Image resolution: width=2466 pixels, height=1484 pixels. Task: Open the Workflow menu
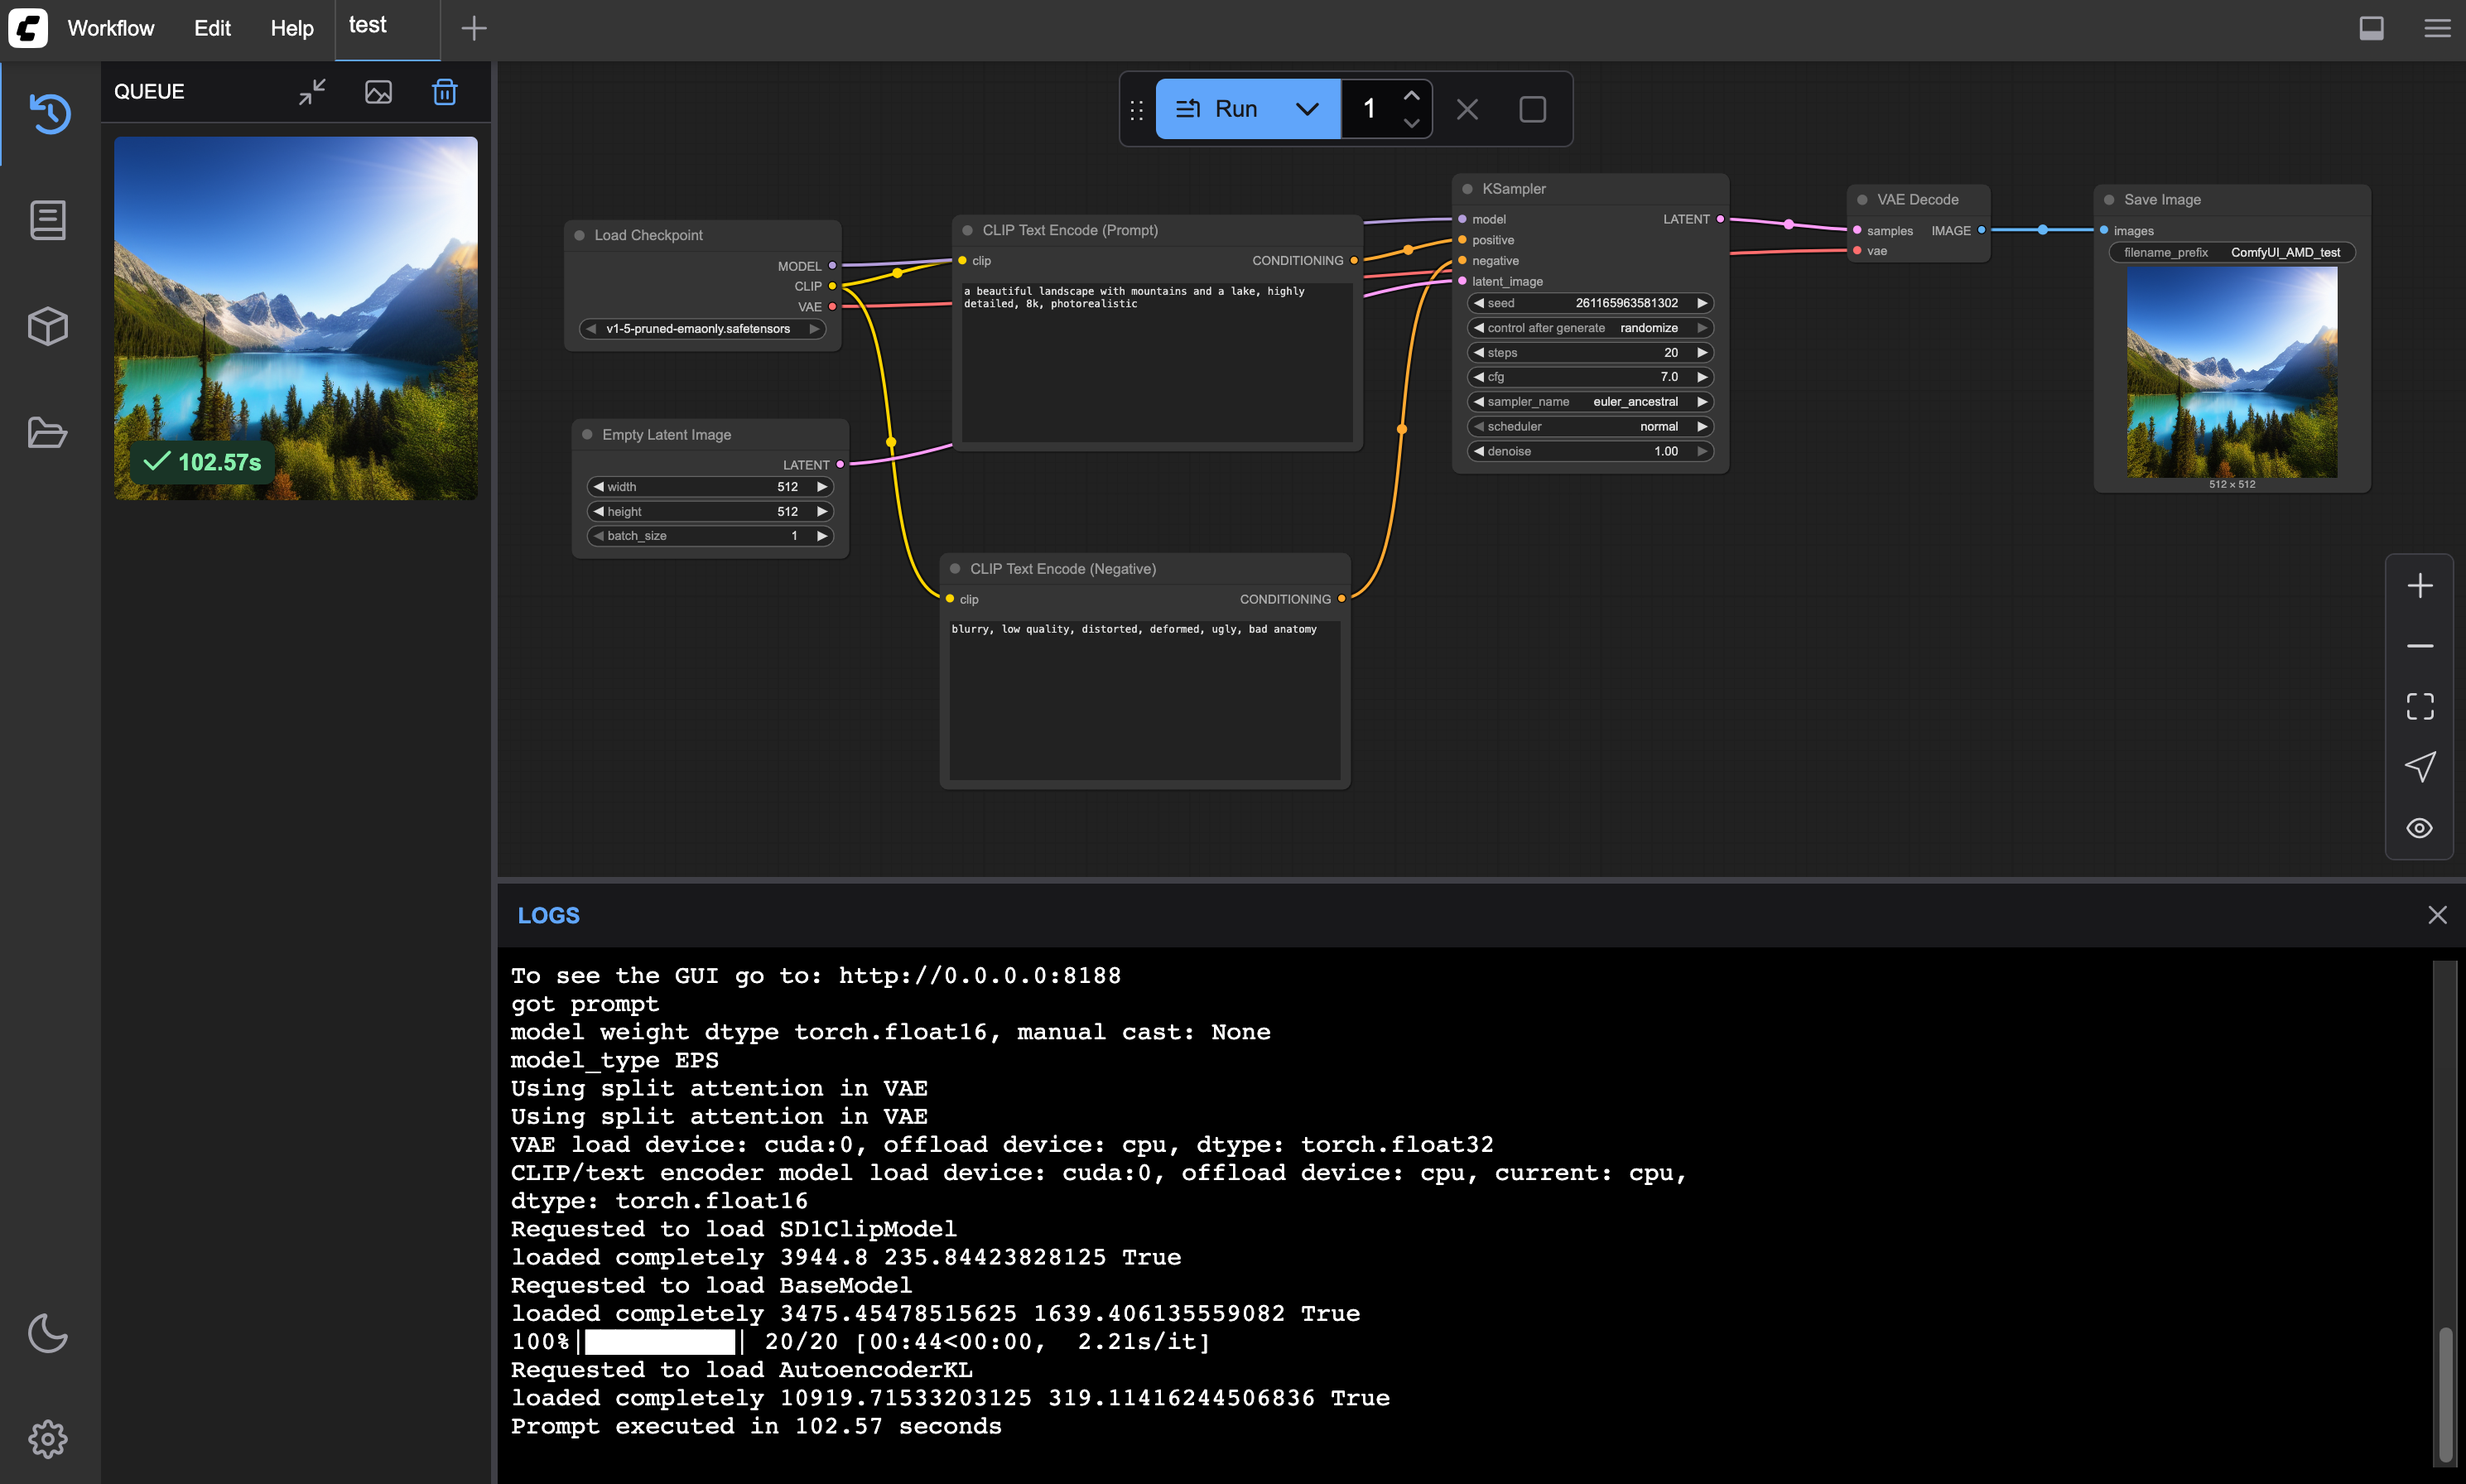(110, 28)
